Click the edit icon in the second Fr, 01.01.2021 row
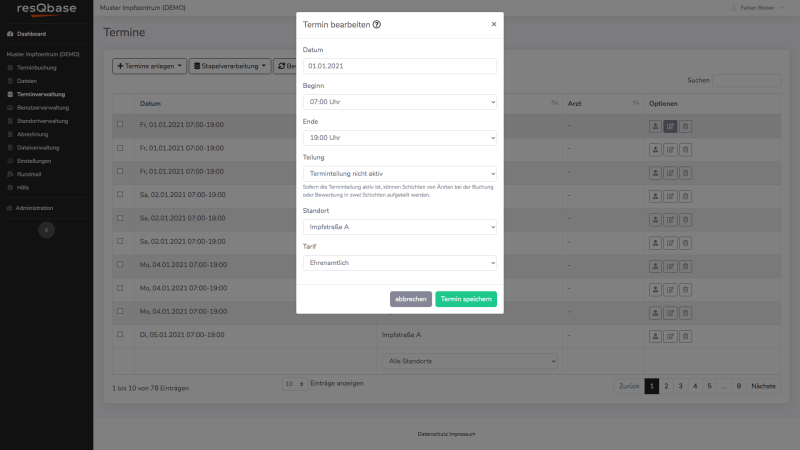 coord(670,149)
